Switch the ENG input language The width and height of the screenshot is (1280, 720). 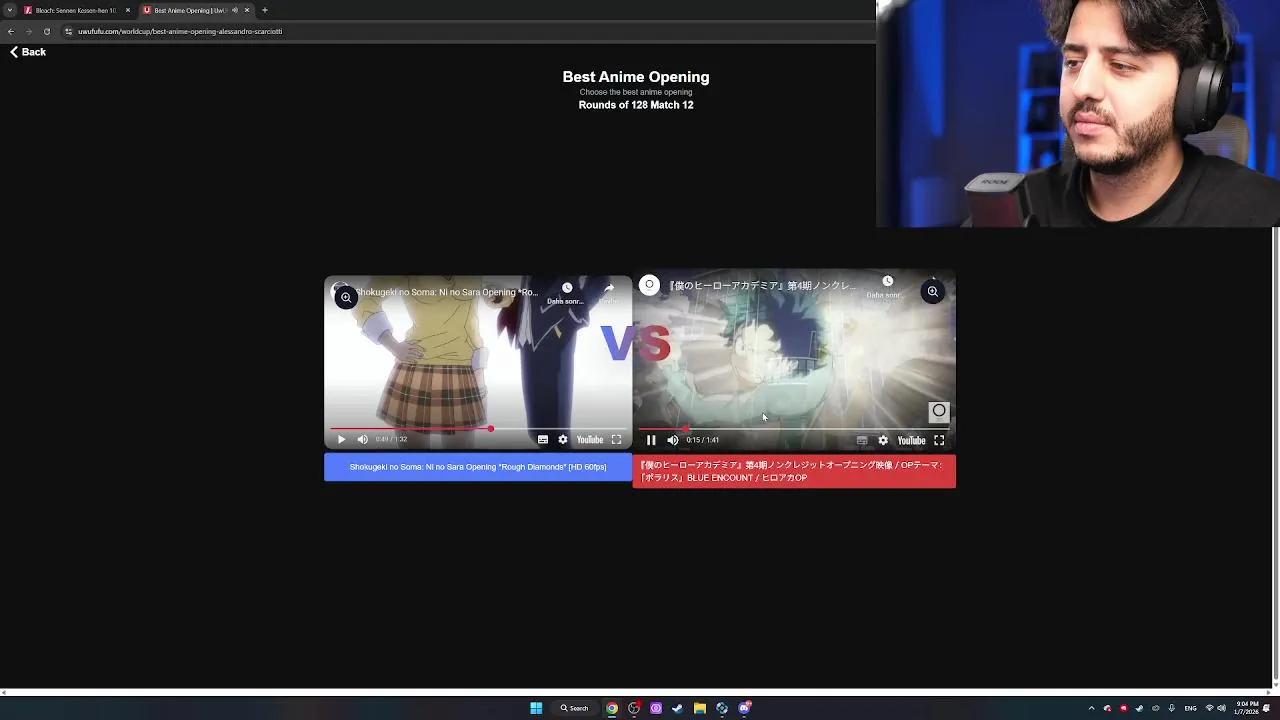pyautogui.click(x=1190, y=708)
